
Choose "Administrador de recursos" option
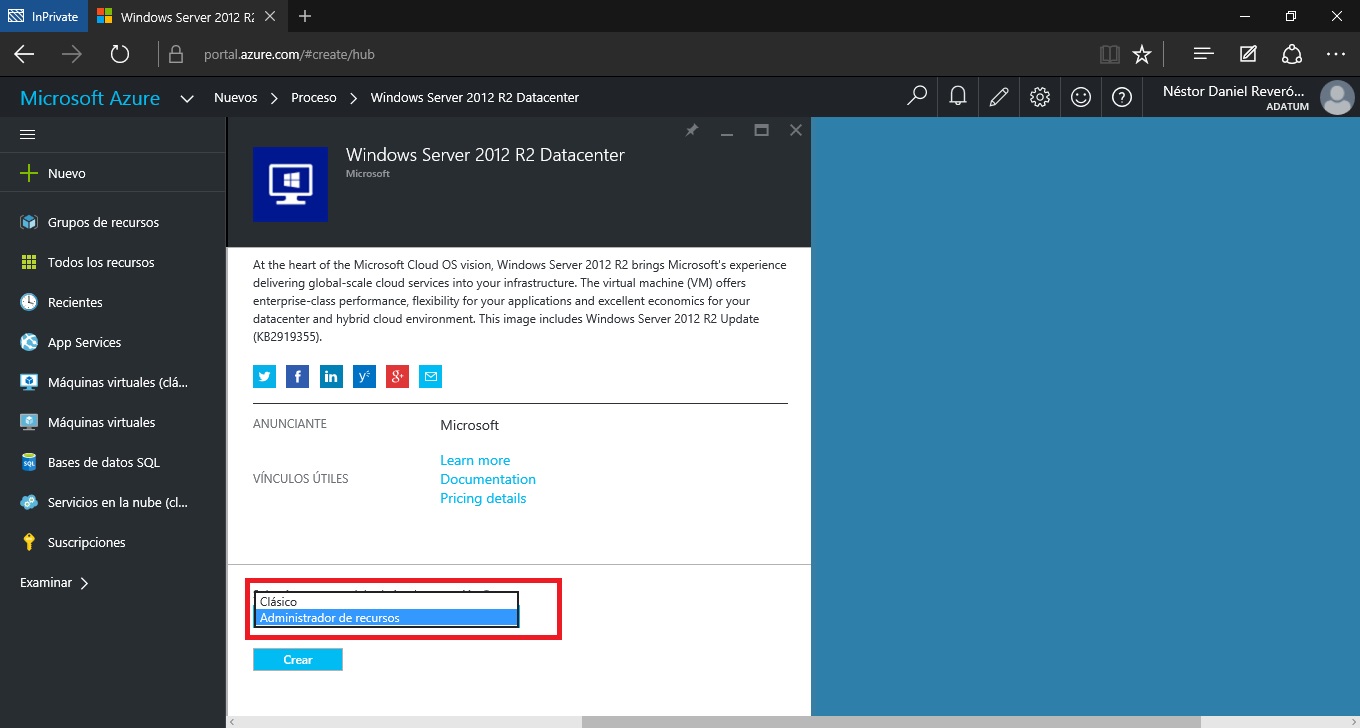click(386, 618)
